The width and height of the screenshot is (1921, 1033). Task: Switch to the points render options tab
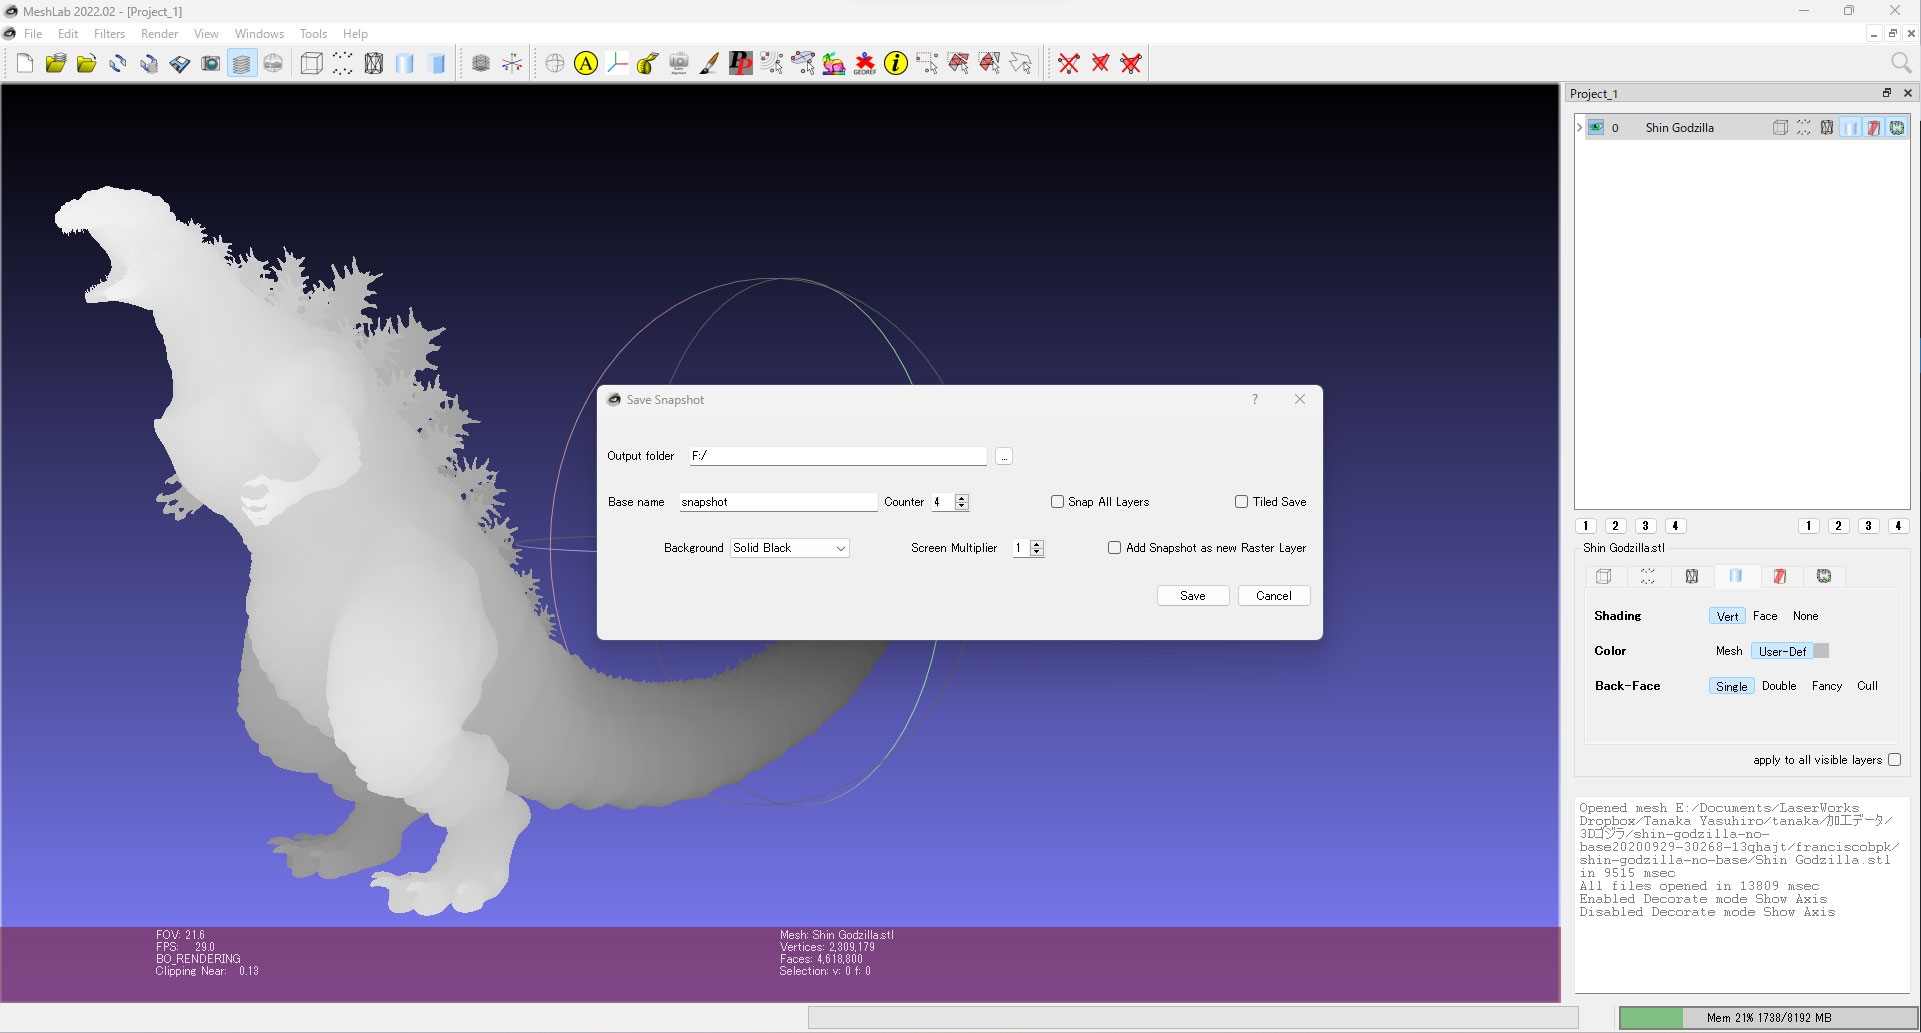[1648, 576]
